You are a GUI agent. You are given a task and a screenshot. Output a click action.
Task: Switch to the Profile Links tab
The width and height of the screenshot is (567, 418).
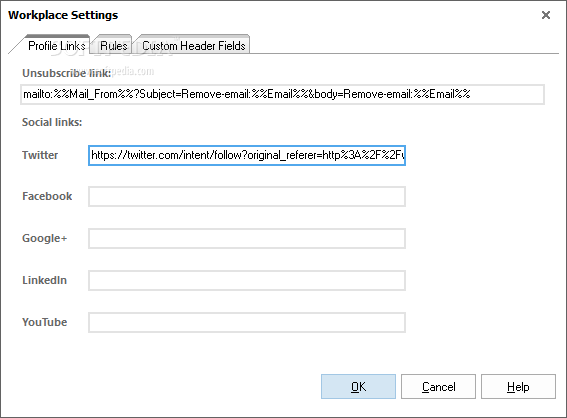[57, 46]
